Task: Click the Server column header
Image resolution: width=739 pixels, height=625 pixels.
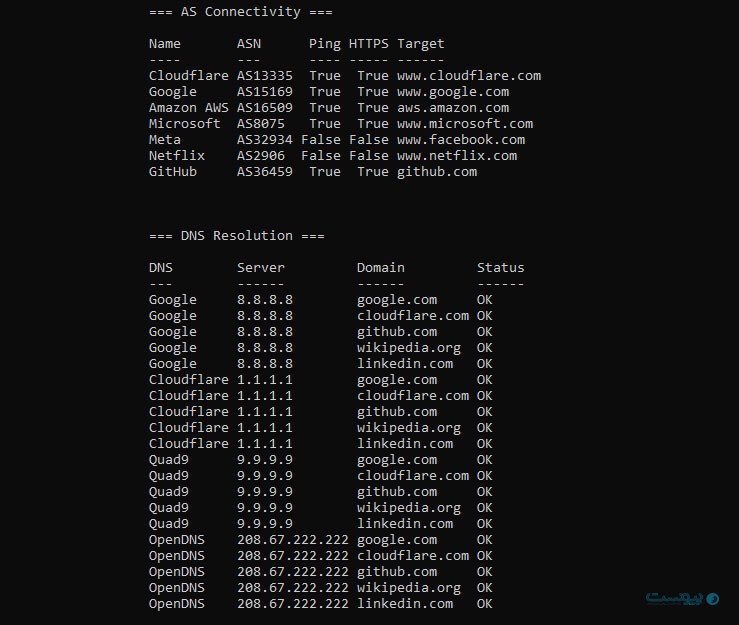Action: pyautogui.click(x=261, y=268)
